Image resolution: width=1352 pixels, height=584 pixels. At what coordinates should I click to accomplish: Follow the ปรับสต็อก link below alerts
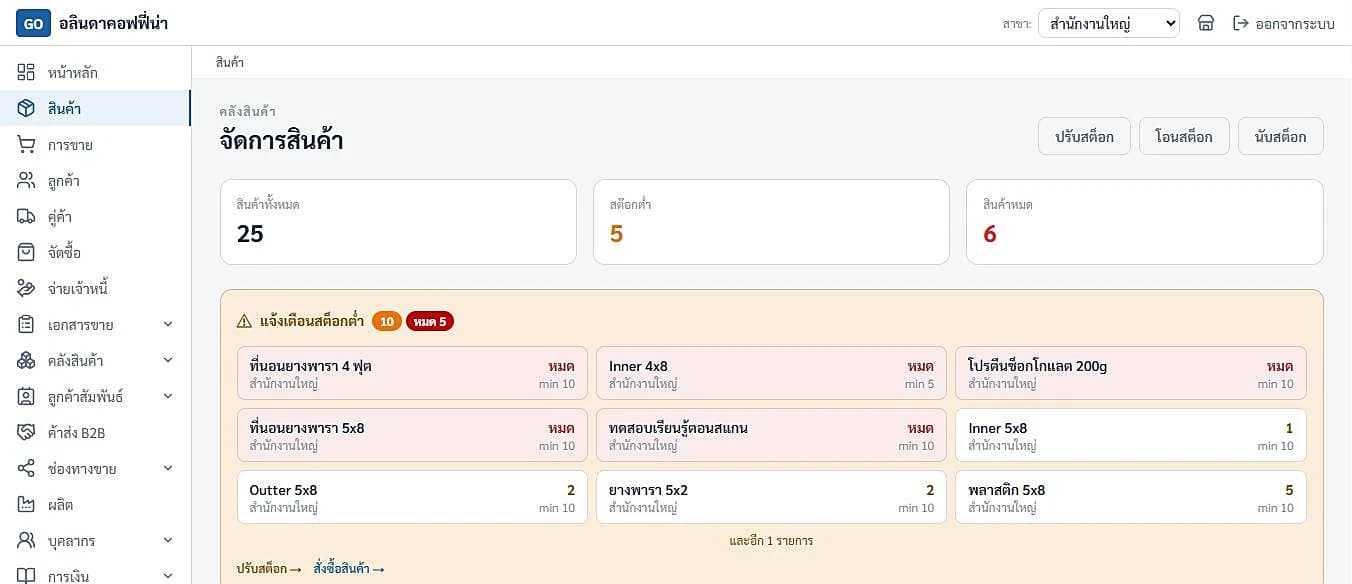coord(269,569)
